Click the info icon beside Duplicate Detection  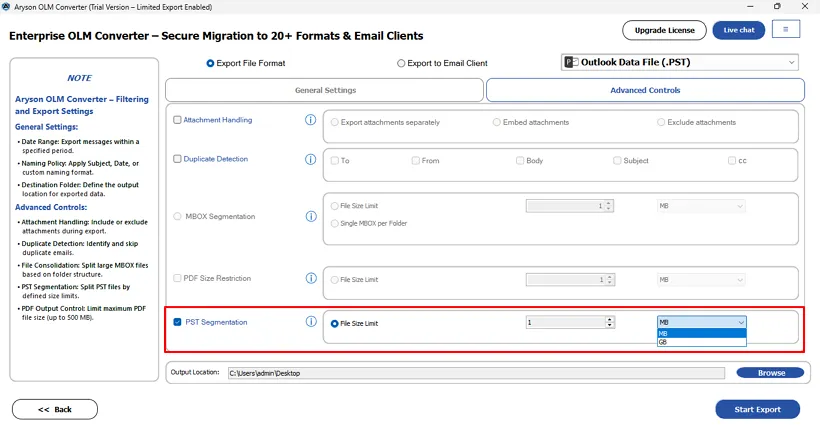(x=310, y=159)
